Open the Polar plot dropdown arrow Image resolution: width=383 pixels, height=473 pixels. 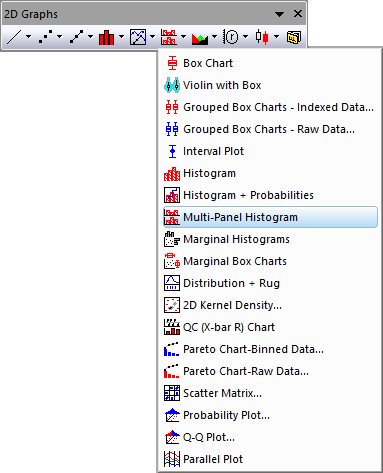click(x=245, y=37)
